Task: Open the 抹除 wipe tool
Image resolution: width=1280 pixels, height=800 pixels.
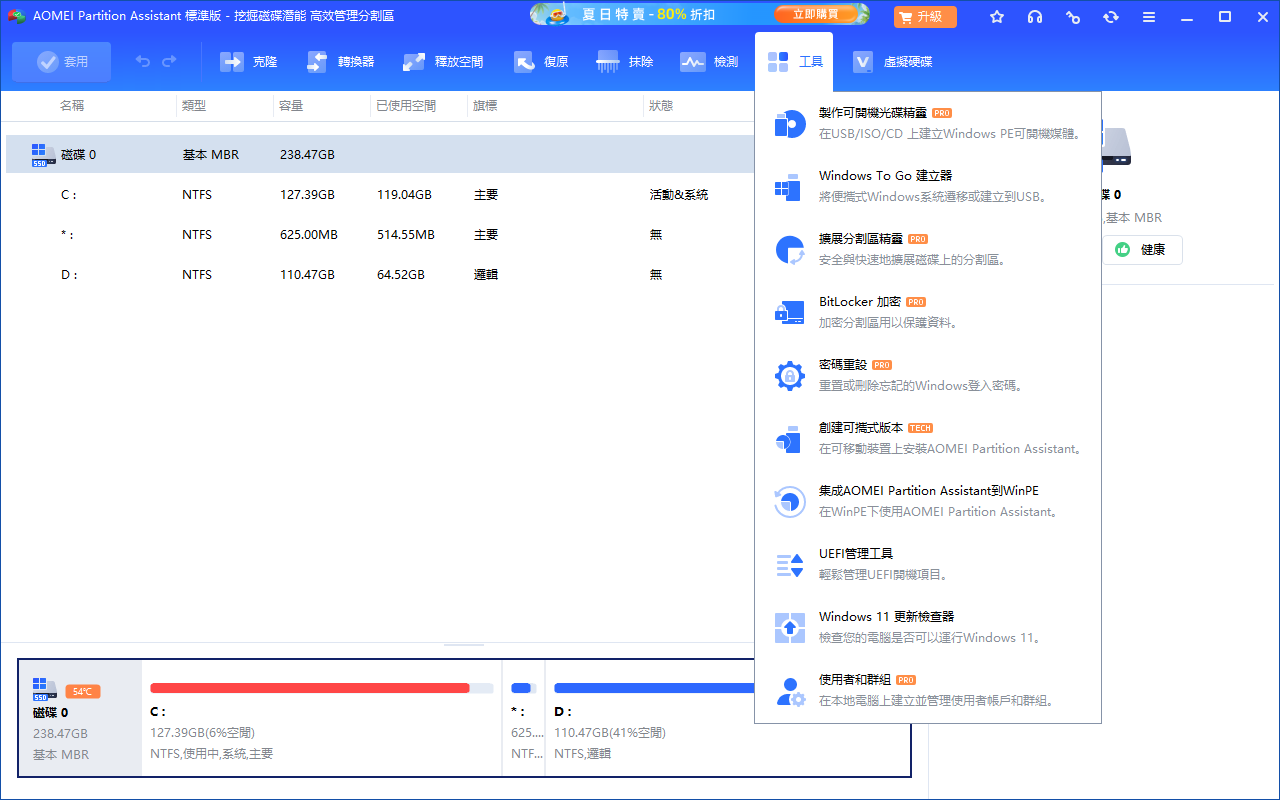Action: pos(625,62)
